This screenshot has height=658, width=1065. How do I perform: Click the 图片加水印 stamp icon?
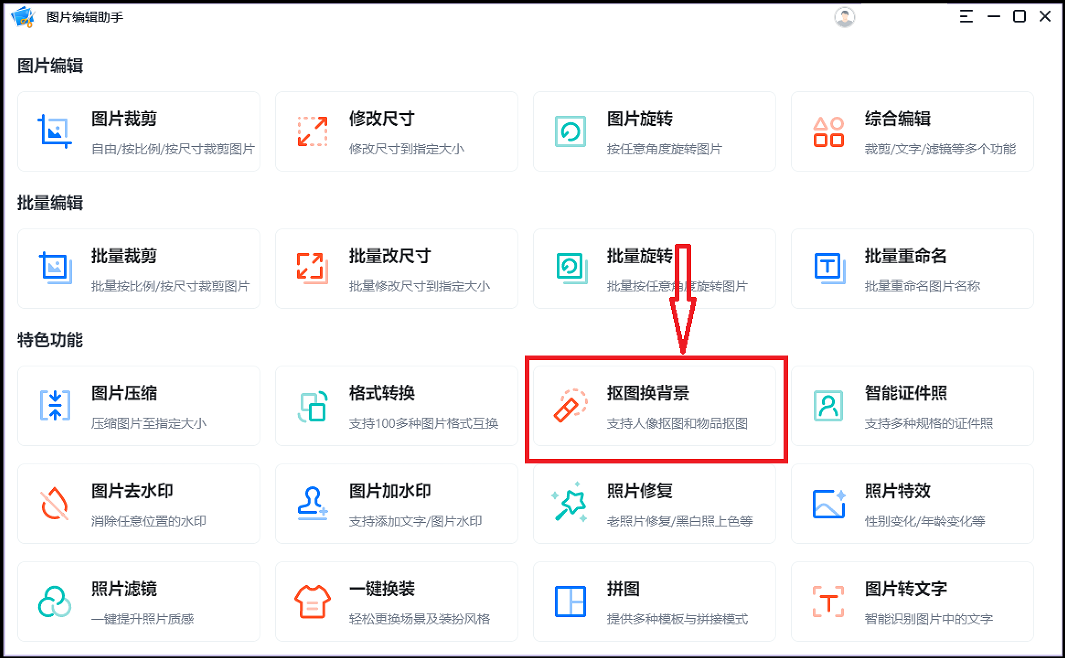[x=312, y=503]
